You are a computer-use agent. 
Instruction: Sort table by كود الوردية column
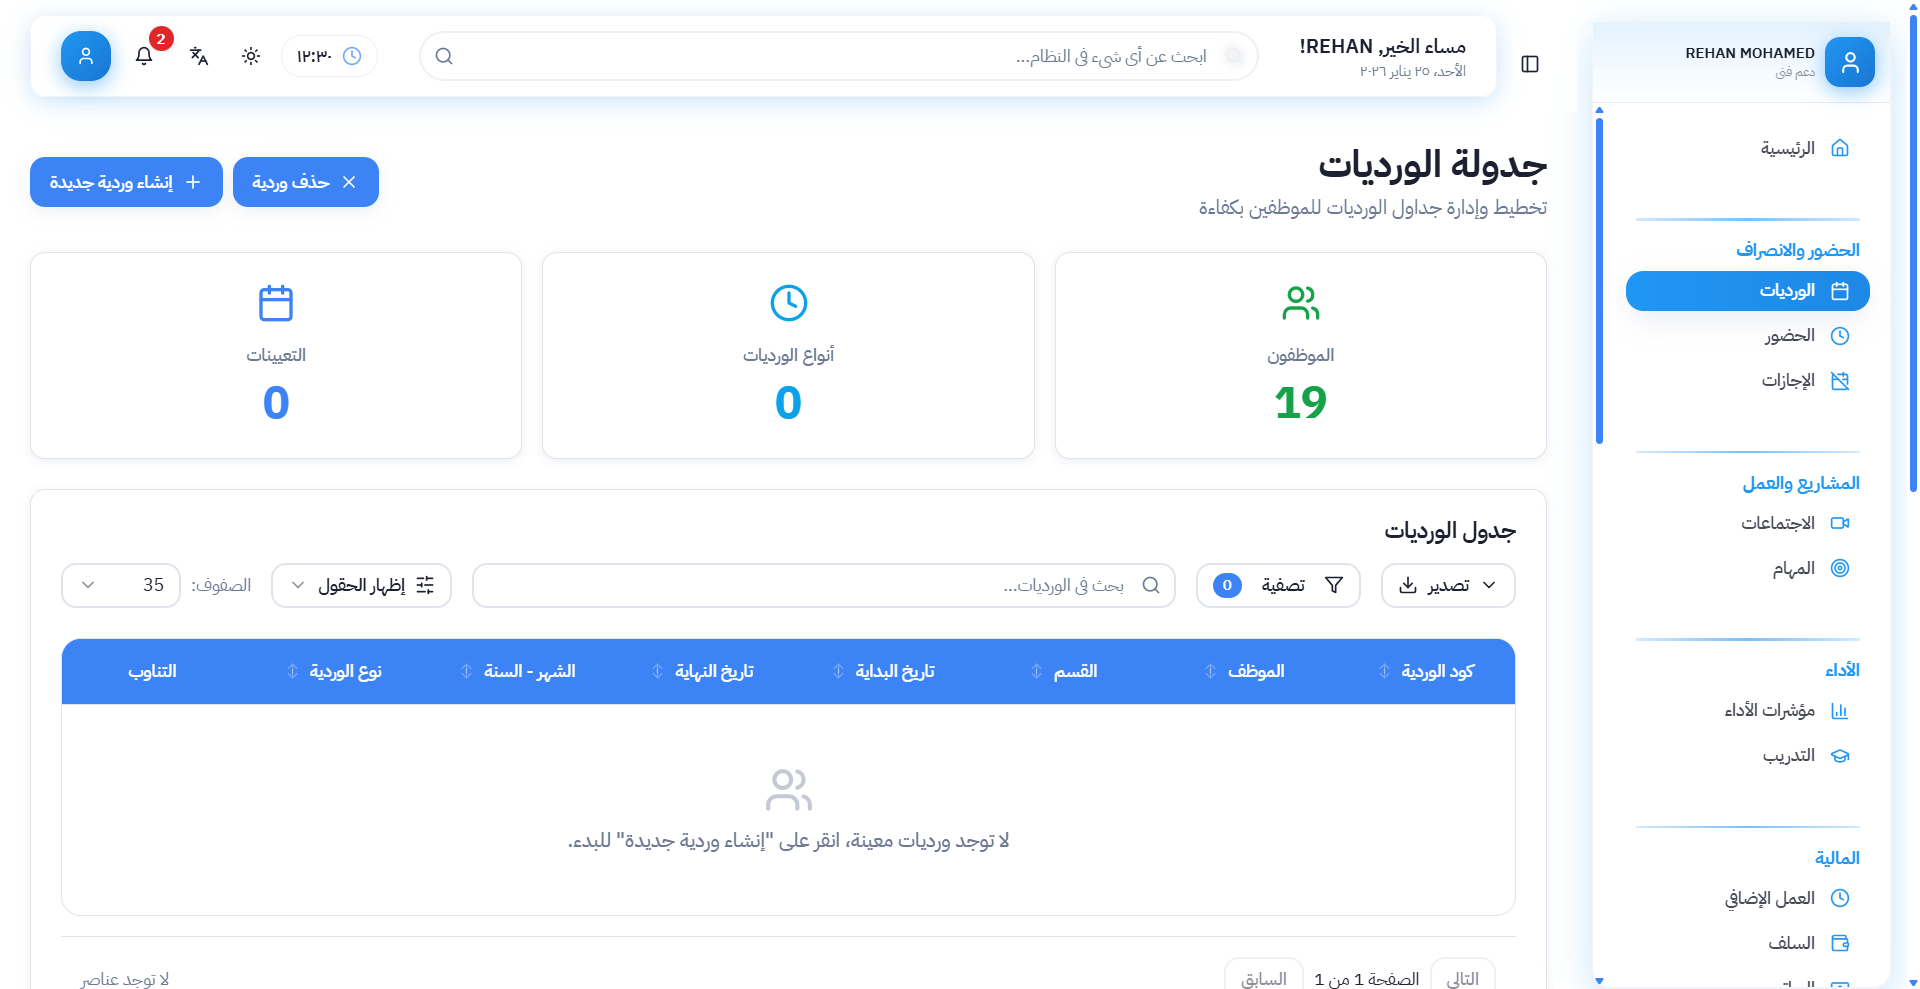pyautogui.click(x=1436, y=671)
